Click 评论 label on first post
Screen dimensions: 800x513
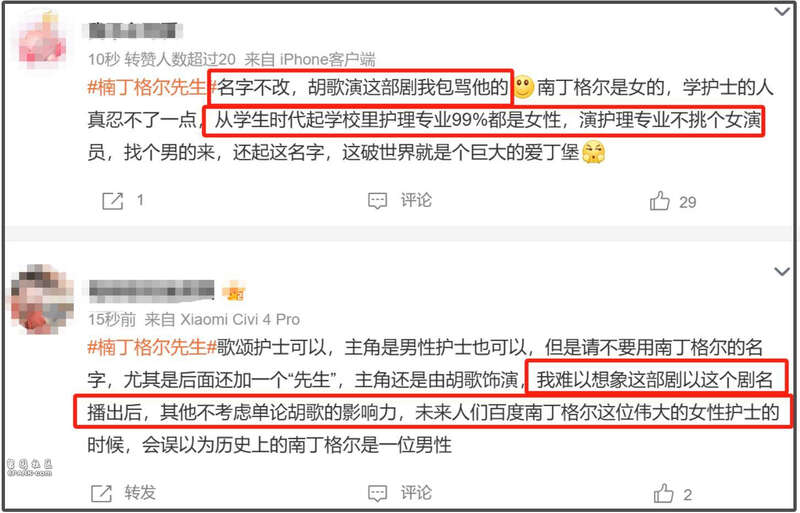[416, 200]
